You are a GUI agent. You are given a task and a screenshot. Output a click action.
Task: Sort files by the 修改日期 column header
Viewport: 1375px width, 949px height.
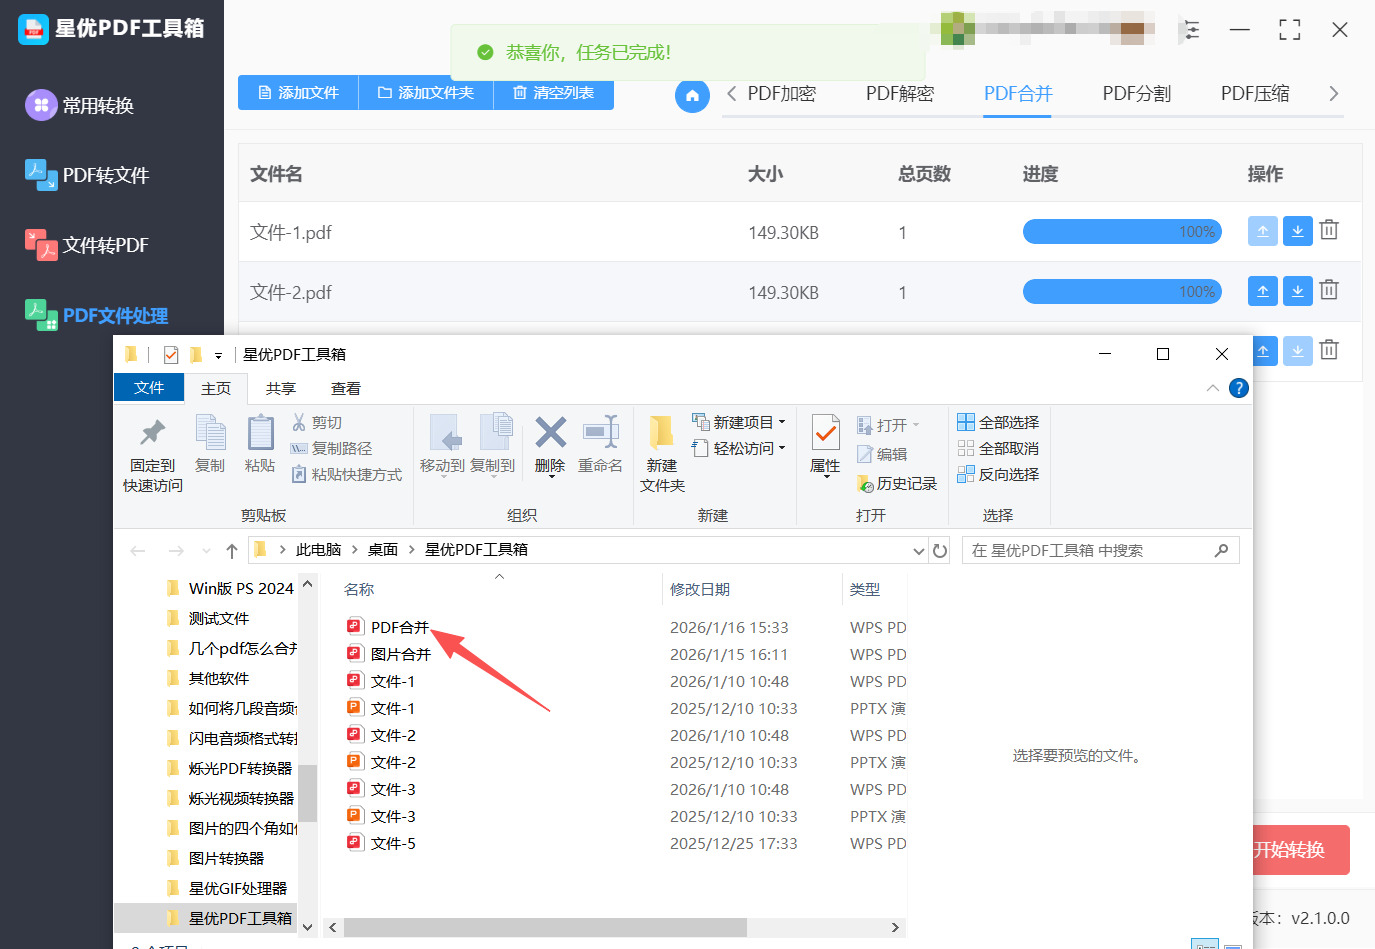[700, 590]
